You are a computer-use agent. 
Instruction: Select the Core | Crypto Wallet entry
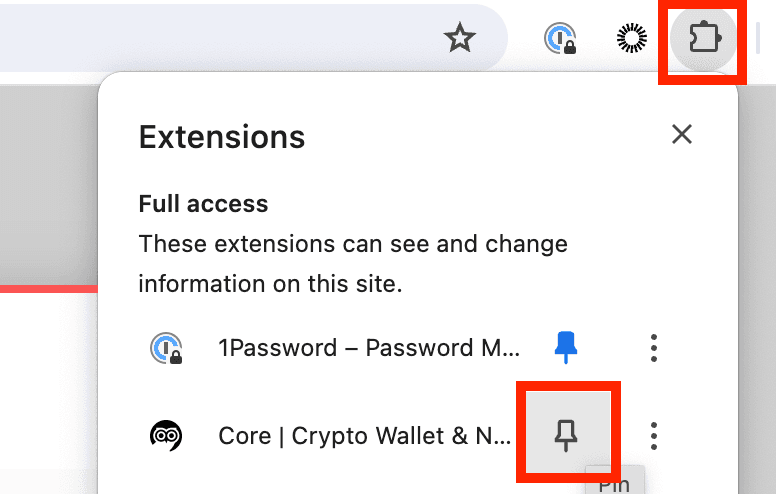pyautogui.click(x=364, y=435)
